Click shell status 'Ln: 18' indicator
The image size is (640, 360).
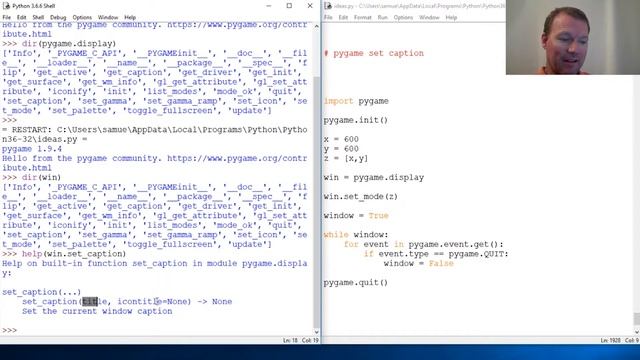[x=290, y=340]
